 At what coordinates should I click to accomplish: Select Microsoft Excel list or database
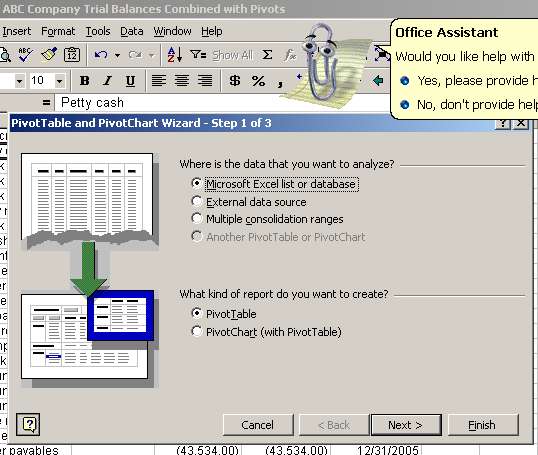[x=275, y=184]
